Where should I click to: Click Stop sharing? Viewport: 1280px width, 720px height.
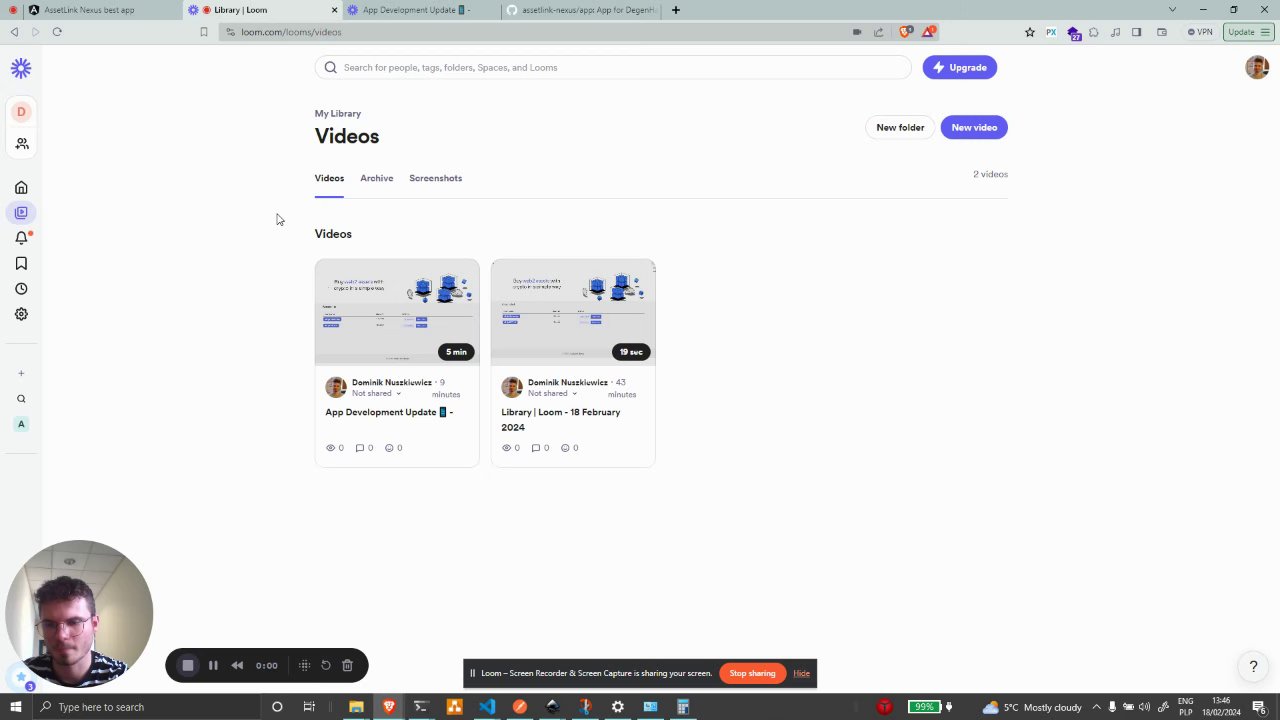tap(752, 674)
